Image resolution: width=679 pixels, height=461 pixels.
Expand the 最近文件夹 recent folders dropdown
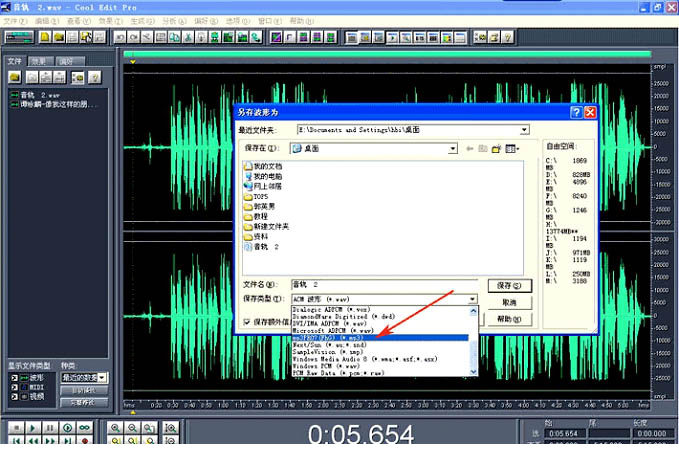(x=524, y=129)
